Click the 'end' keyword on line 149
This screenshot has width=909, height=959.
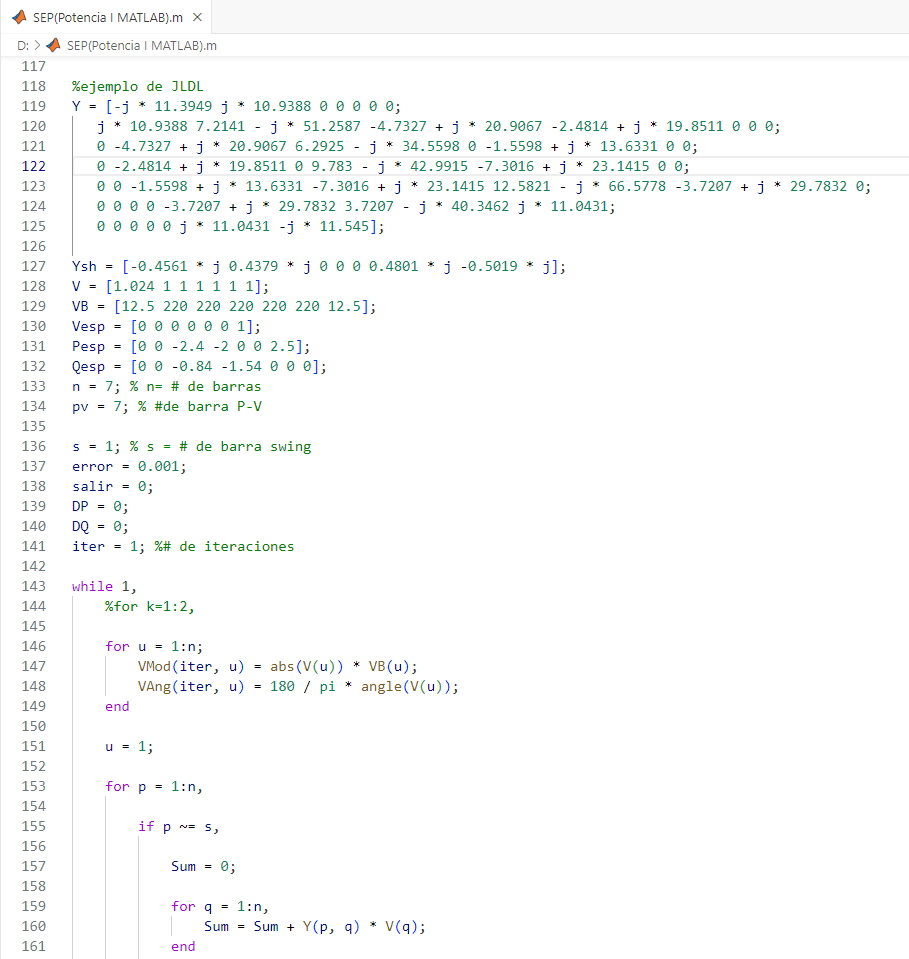point(117,706)
